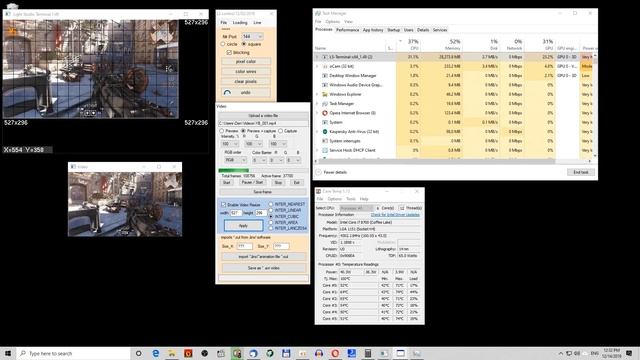Select INTER_NEAREST interpolation option
The height and width of the screenshot is (360, 640).
coord(271,204)
